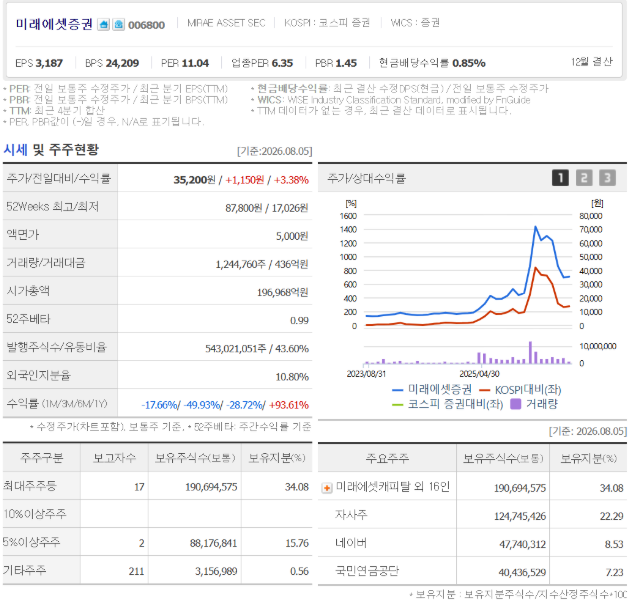Click blue 미래에셋증권 legend line swatch
Image resolution: width=632 pixels, height=602 pixels.
click(397, 390)
